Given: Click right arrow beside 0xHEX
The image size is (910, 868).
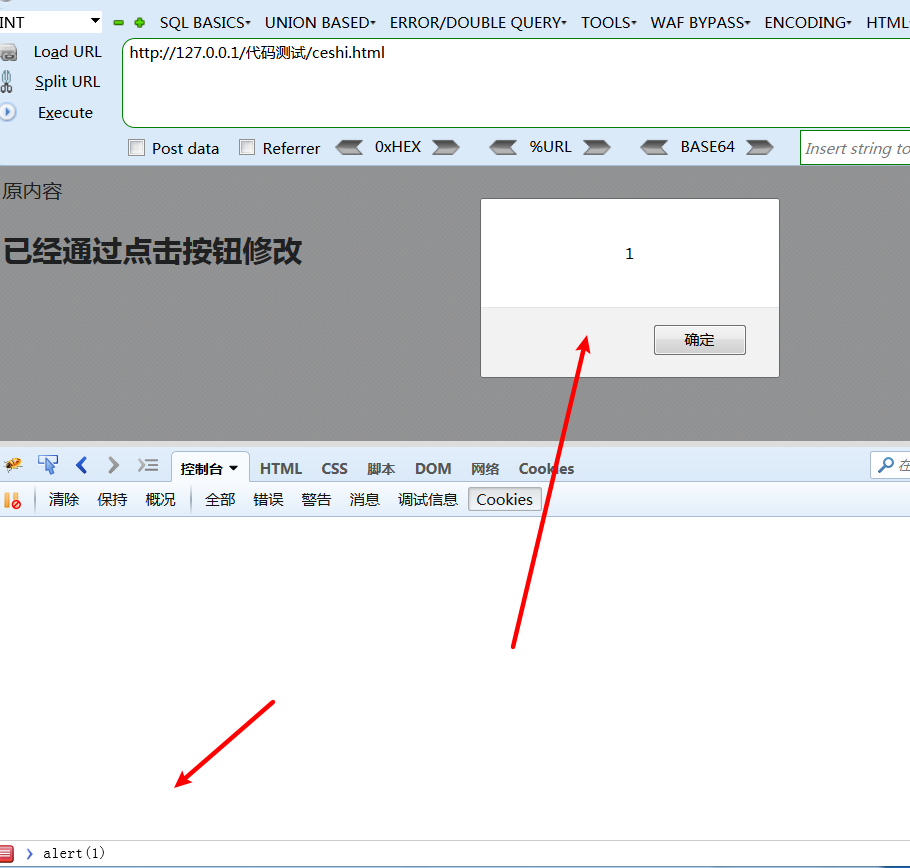Looking at the screenshot, I should pos(446,147).
